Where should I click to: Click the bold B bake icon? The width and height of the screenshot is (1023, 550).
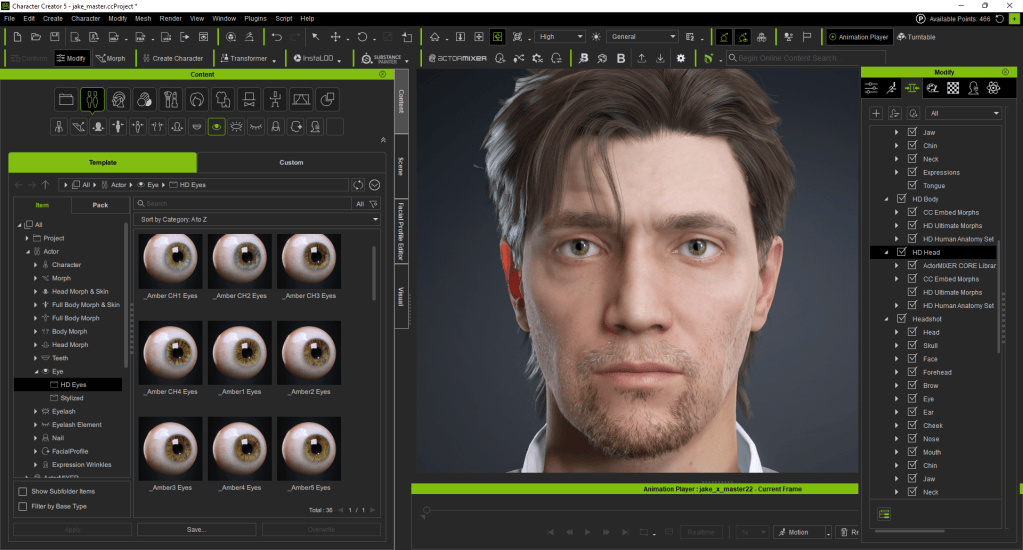620,58
